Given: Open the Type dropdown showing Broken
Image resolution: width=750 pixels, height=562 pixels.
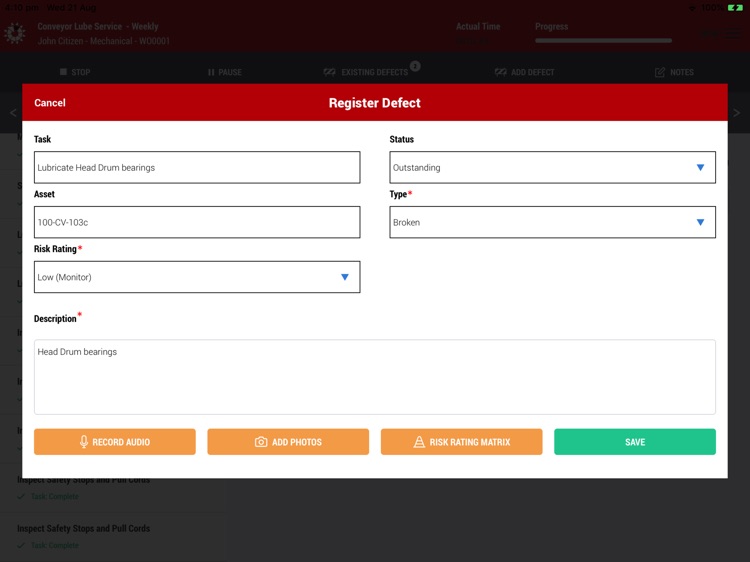Looking at the screenshot, I should (x=552, y=222).
